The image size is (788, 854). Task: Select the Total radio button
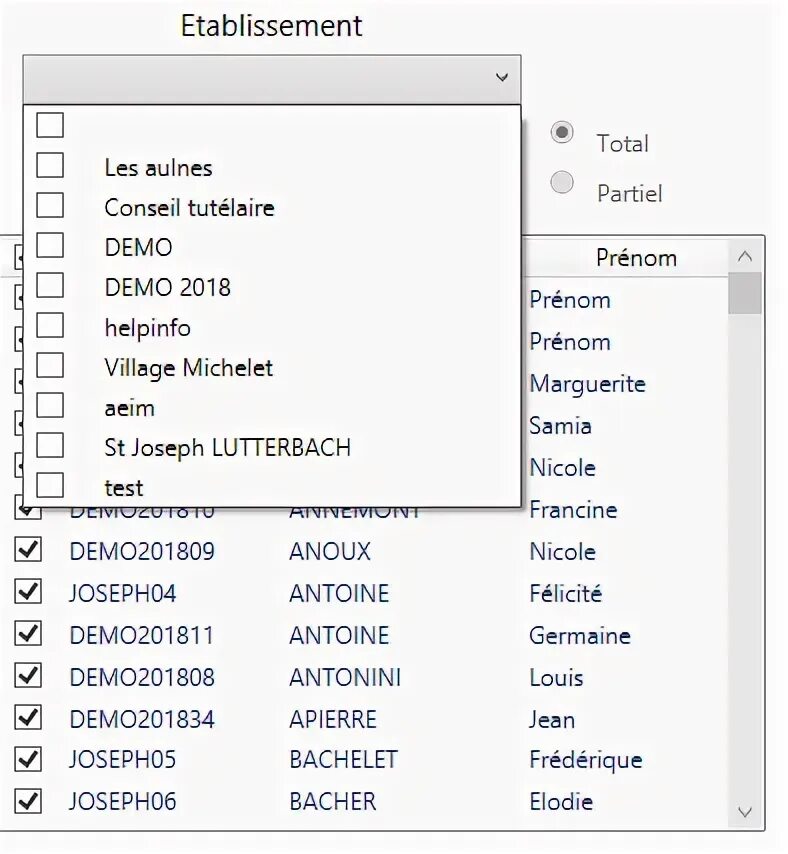pyautogui.click(x=563, y=132)
